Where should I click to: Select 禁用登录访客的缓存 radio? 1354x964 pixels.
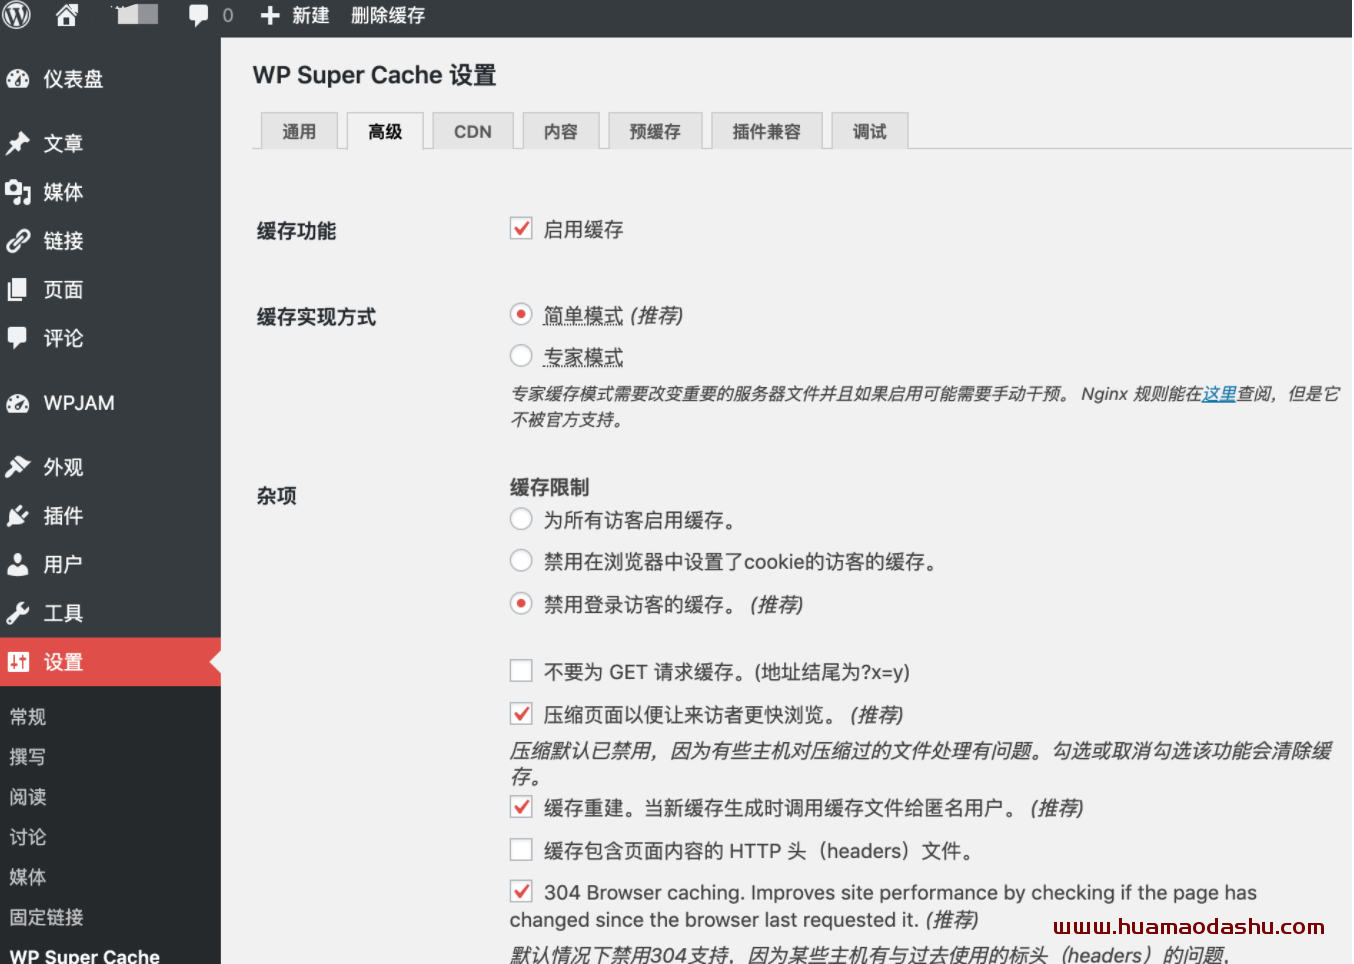tap(521, 603)
